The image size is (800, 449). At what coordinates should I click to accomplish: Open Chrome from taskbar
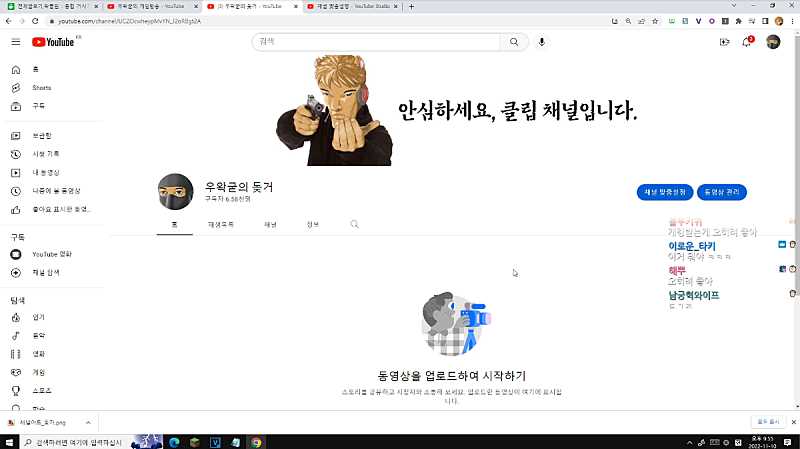coord(256,442)
